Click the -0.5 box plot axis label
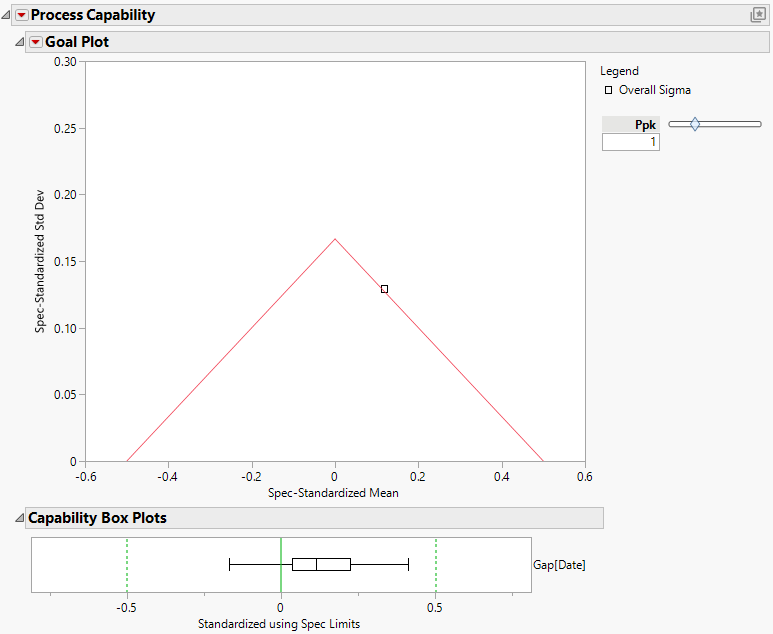Image resolution: width=773 pixels, height=634 pixels. pyautogui.click(x=126, y=608)
